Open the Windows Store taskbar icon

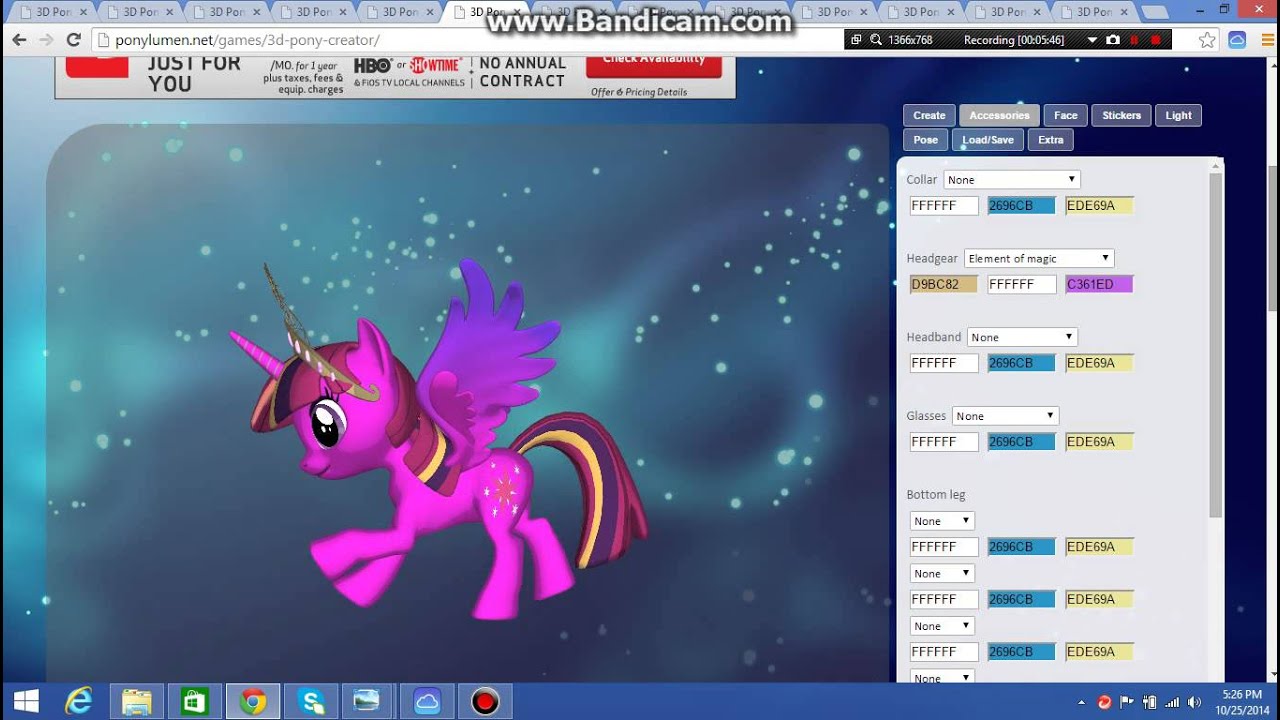[194, 701]
